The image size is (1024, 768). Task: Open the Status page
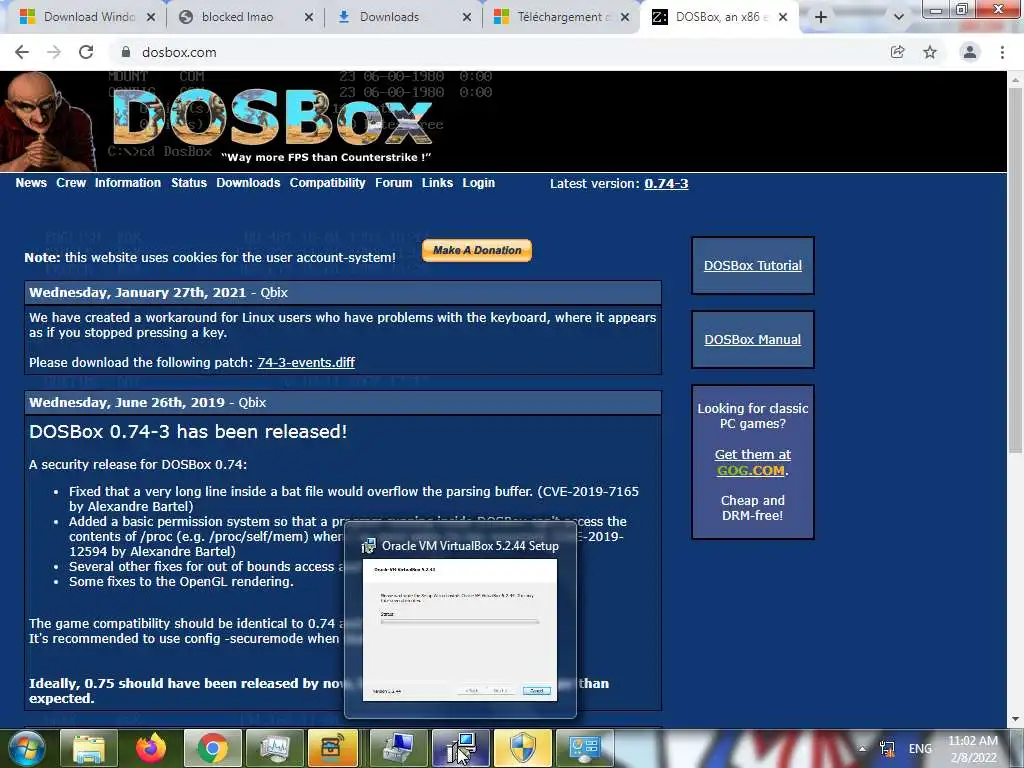(189, 183)
